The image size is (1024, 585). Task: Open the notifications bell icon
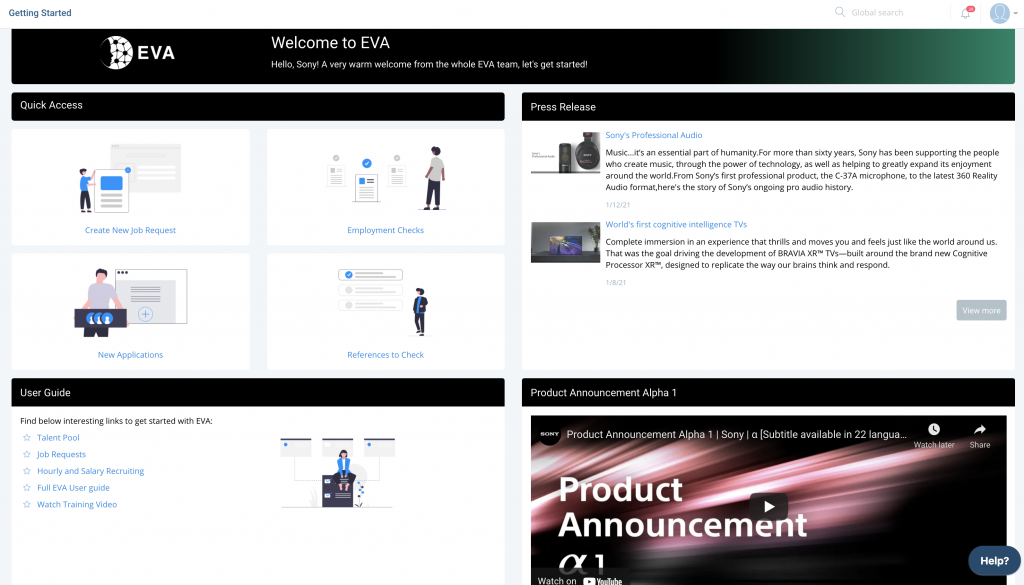coord(966,12)
